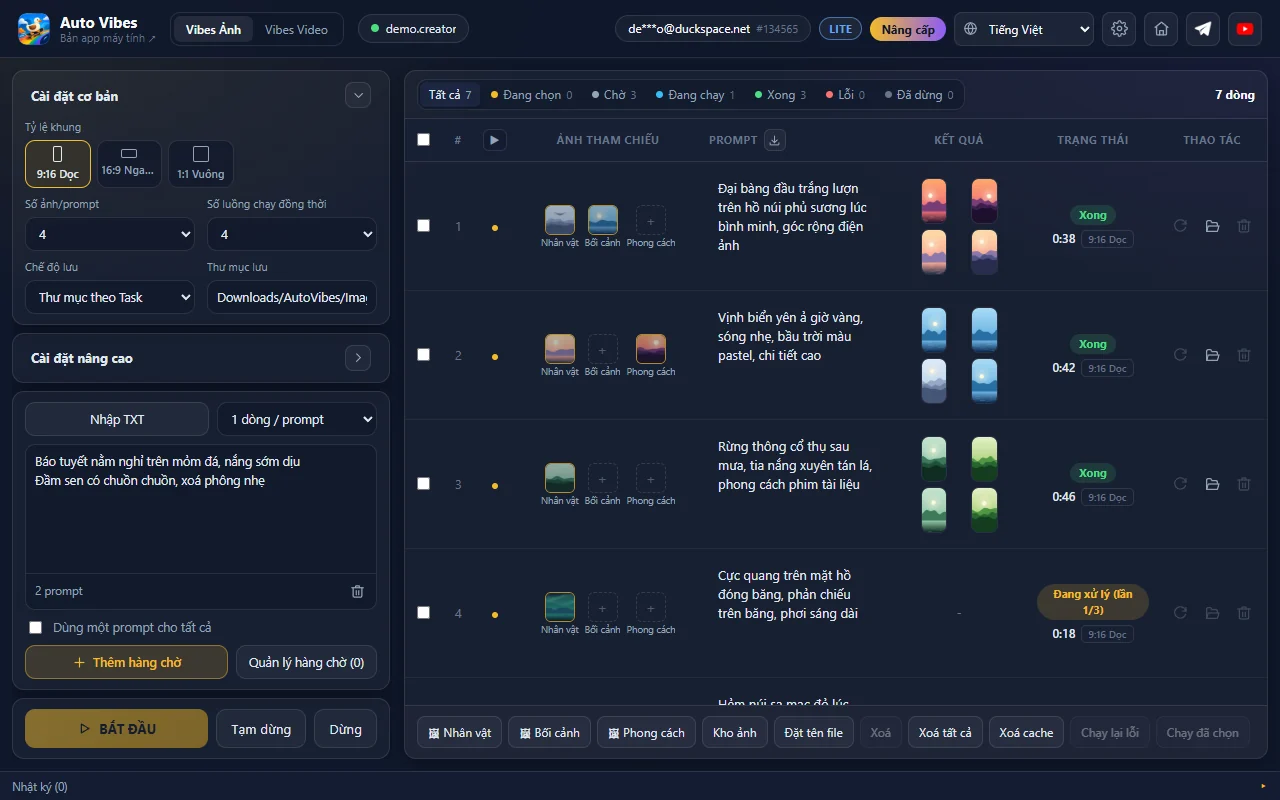Screen dimensions: 1280x800
Task: Delete row 1 with trash icon
Action: coord(1244,226)
